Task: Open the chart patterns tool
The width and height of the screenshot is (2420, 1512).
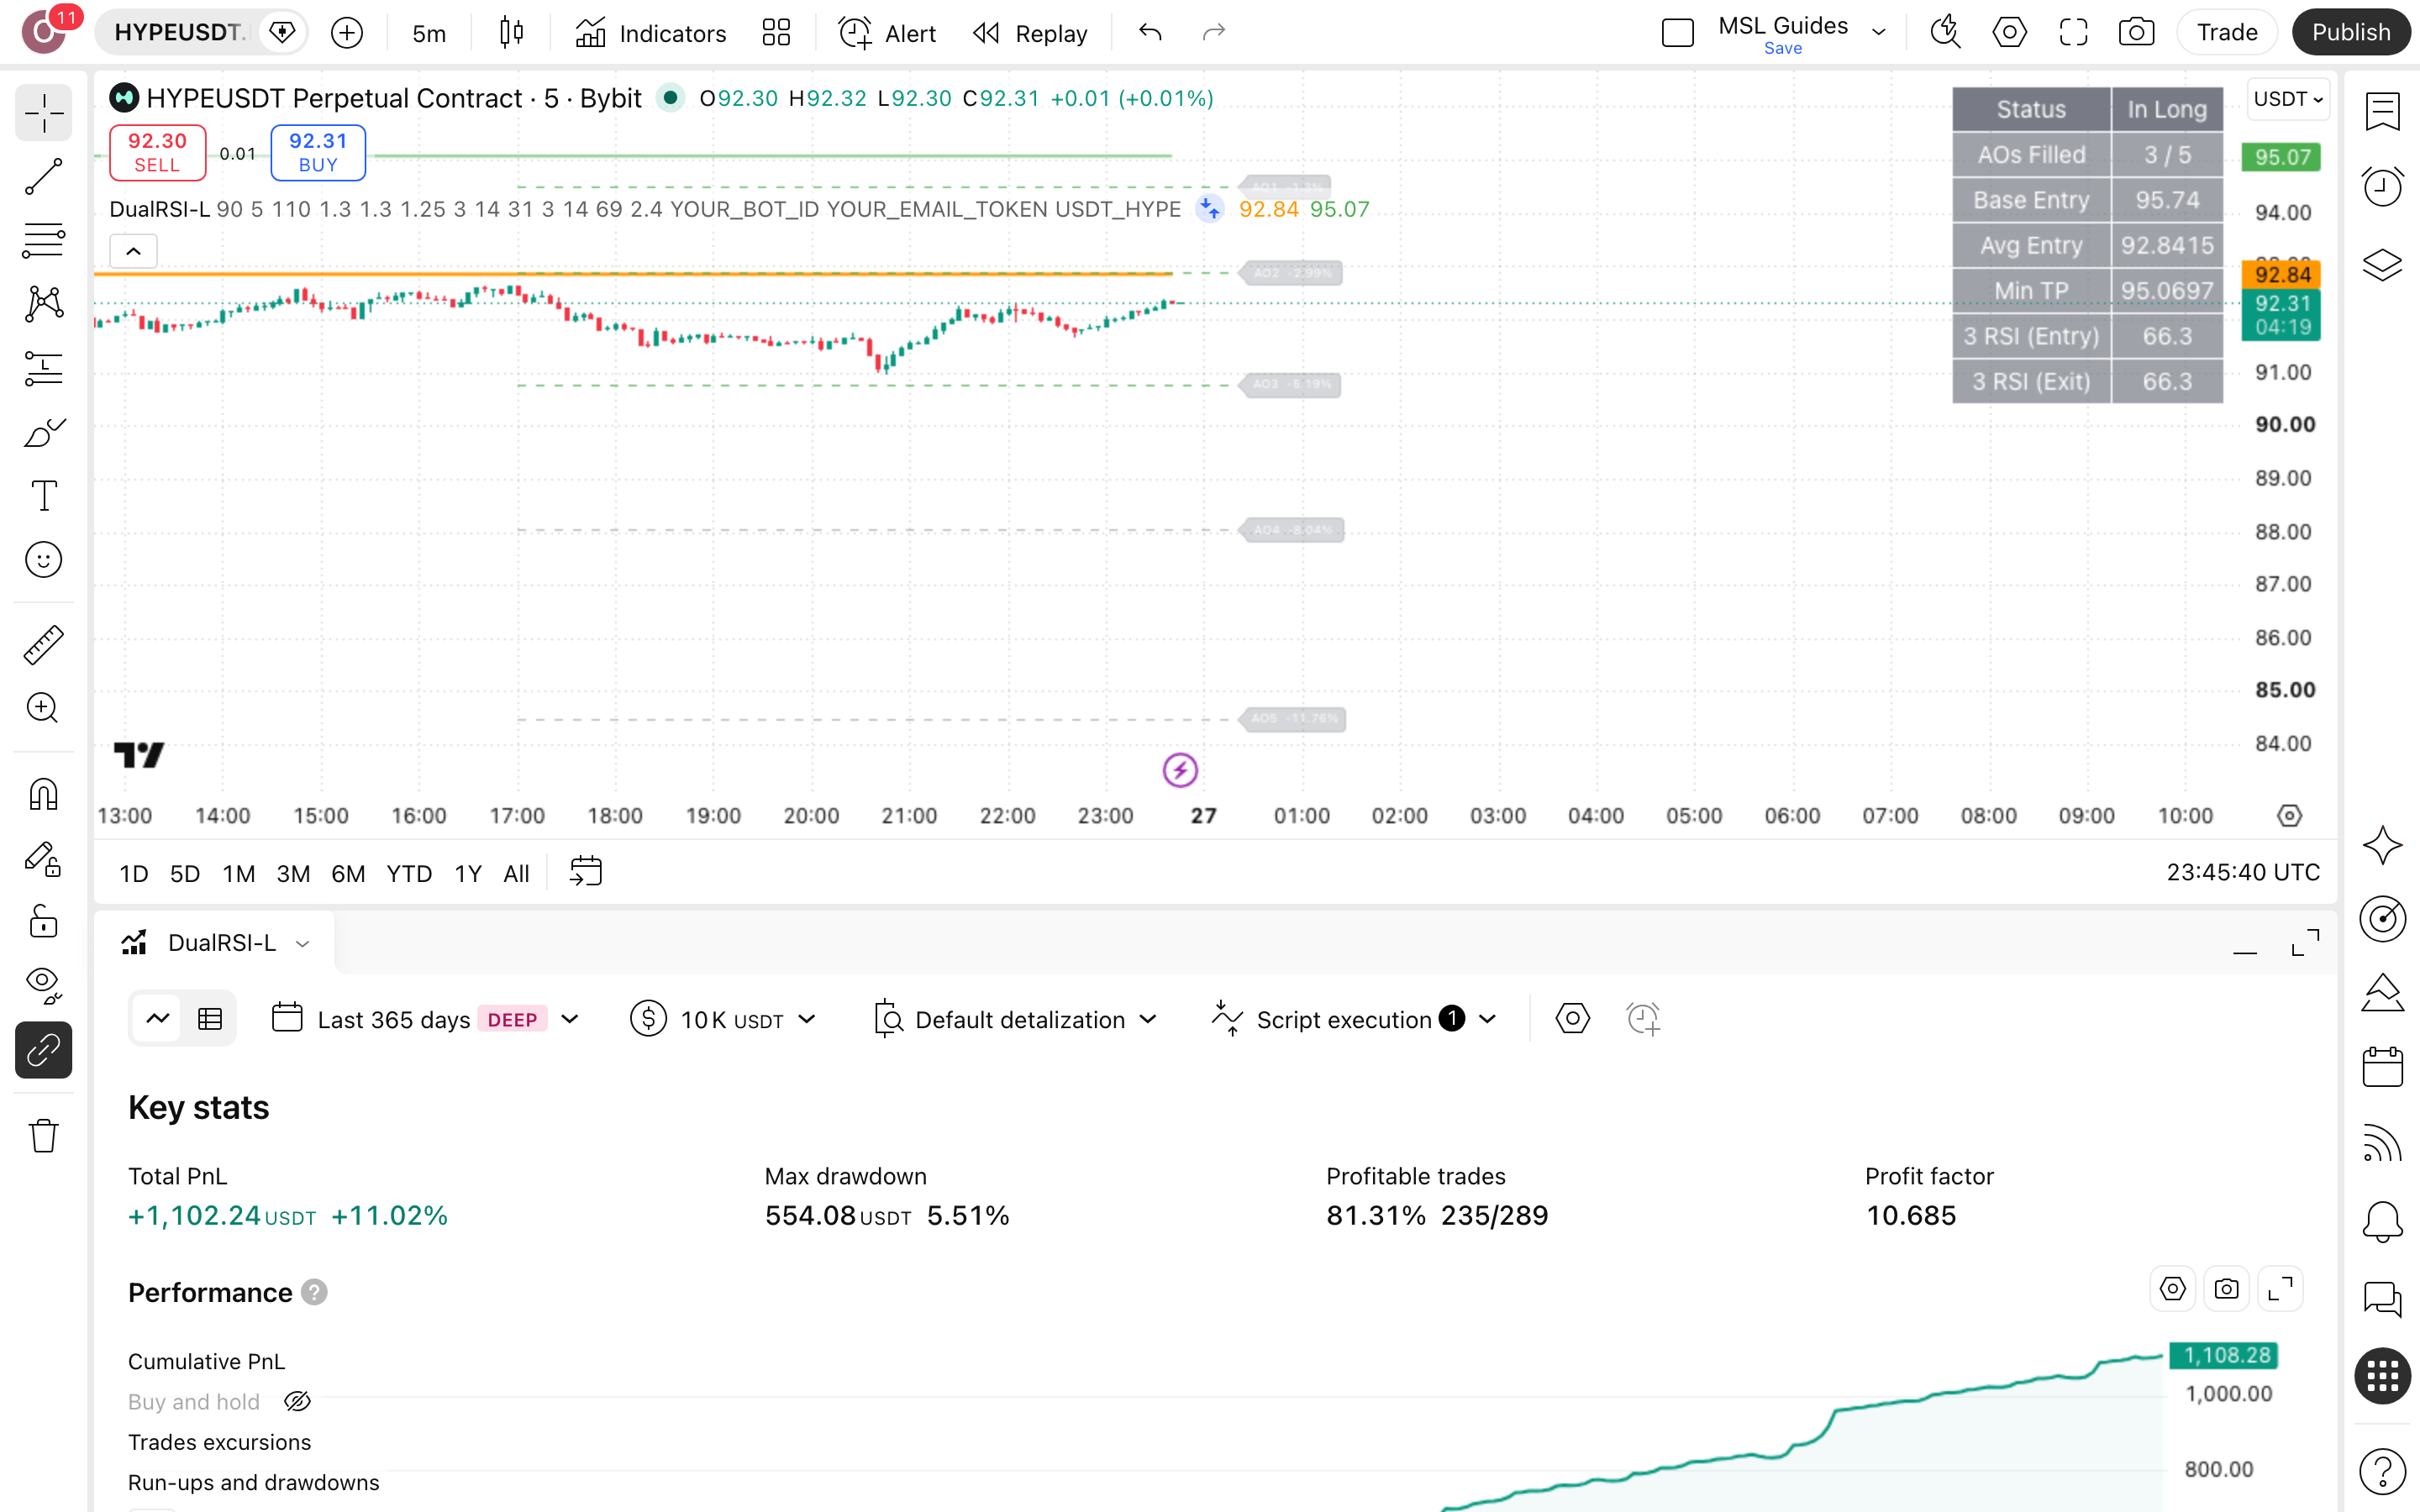Action: [x=44, y=304]
